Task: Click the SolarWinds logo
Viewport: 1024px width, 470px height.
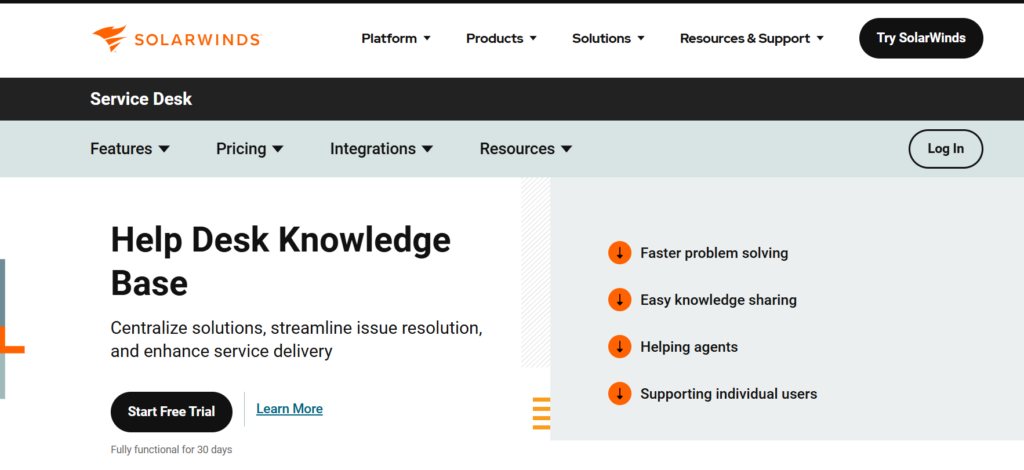Action: point(177,39)
